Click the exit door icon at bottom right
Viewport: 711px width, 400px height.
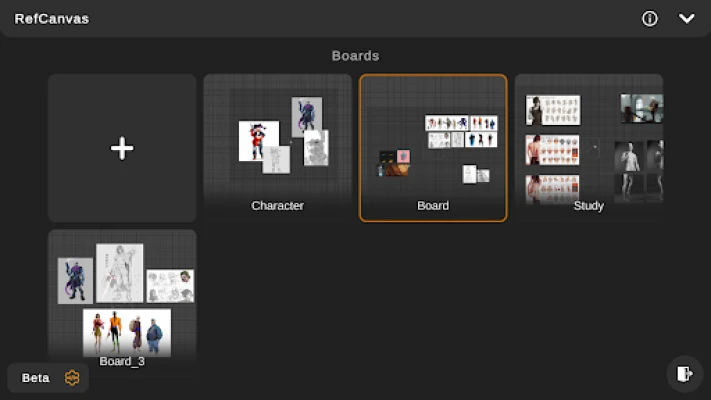[684, 374]
